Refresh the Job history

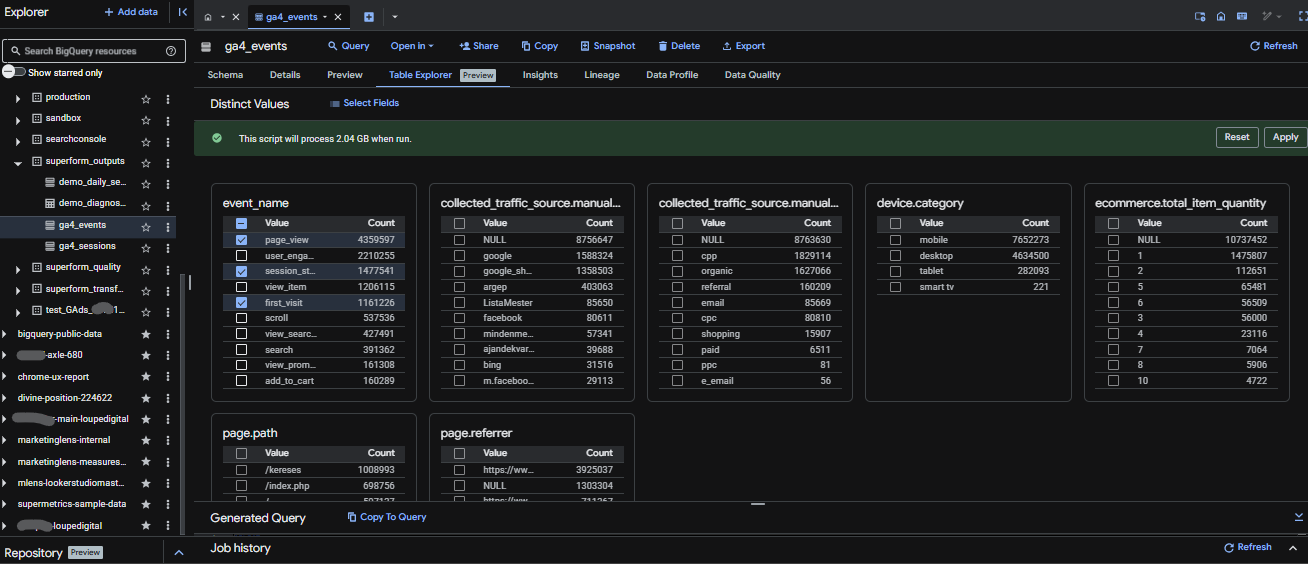click(1247, 548)
